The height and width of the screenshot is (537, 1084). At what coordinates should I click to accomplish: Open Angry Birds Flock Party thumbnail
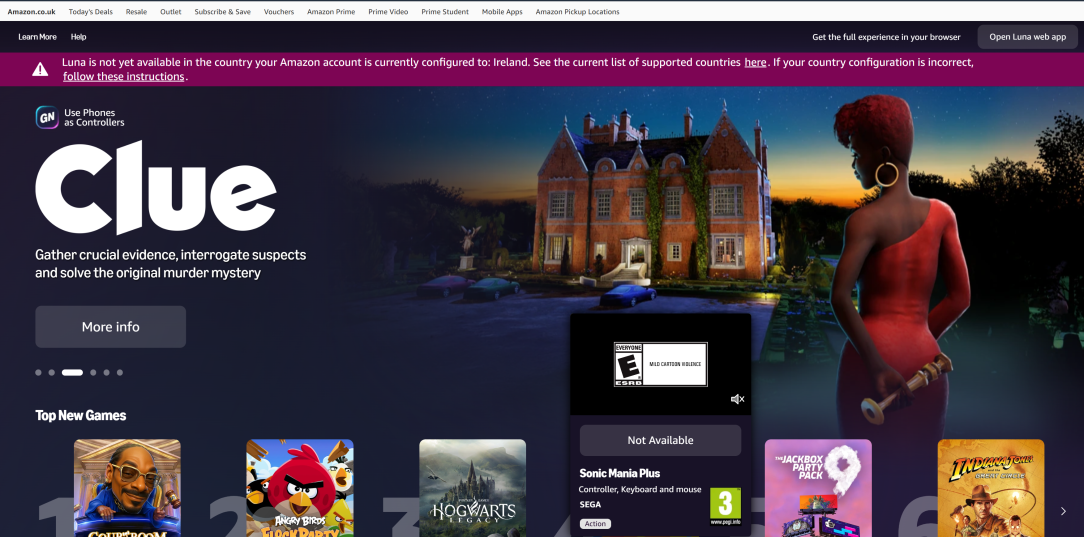(x=300, y=488)
